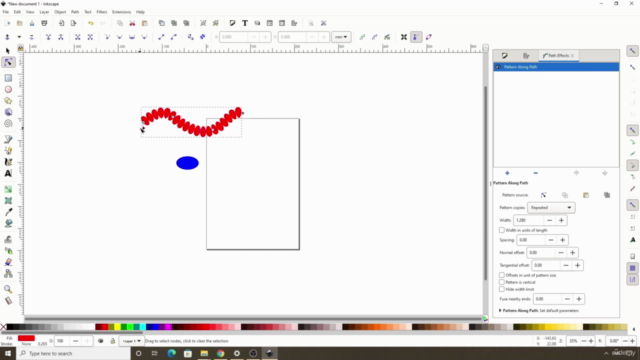This screenshot has height=360, width=640.
Task: Toggle layer lock icon in status bar
Action: 113,341
